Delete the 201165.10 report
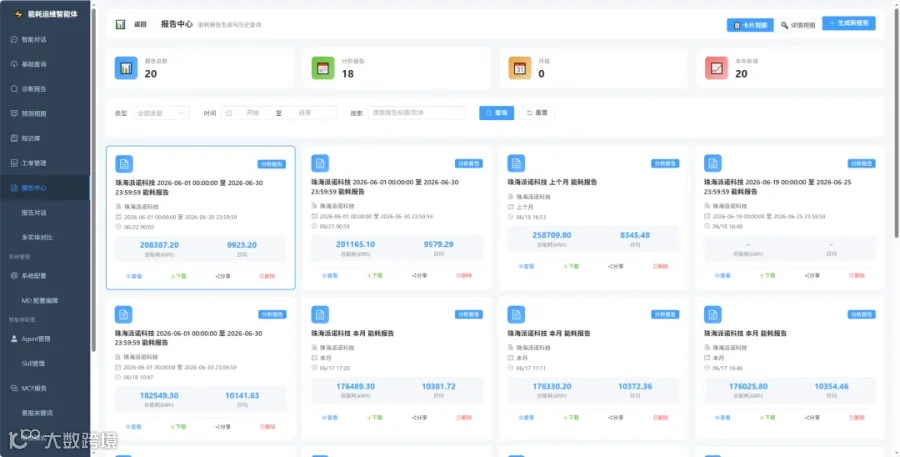 tap(464, 276)
